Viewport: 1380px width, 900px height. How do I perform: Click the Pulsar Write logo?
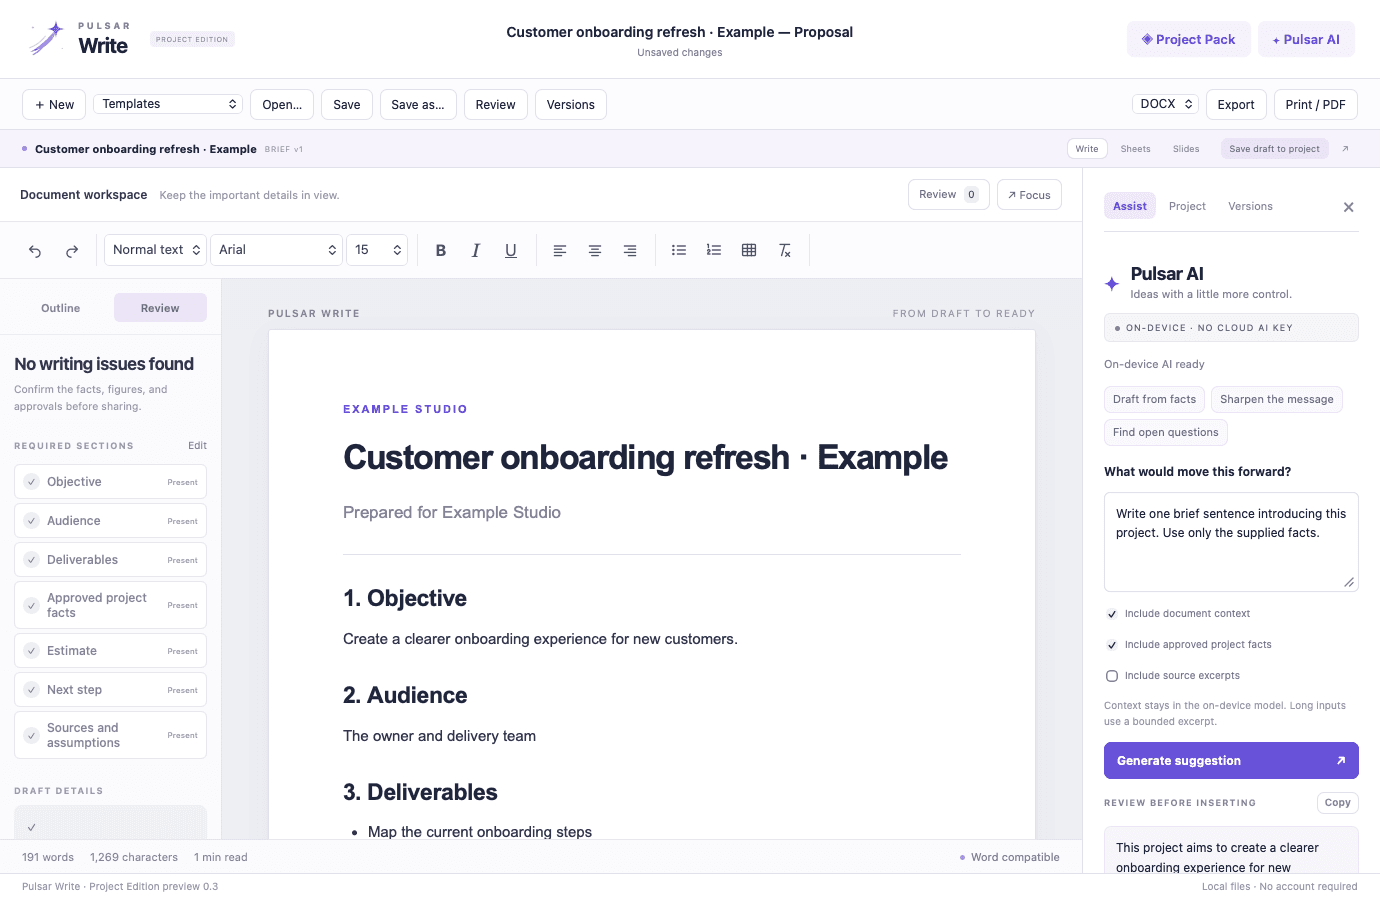pos(78,39)
